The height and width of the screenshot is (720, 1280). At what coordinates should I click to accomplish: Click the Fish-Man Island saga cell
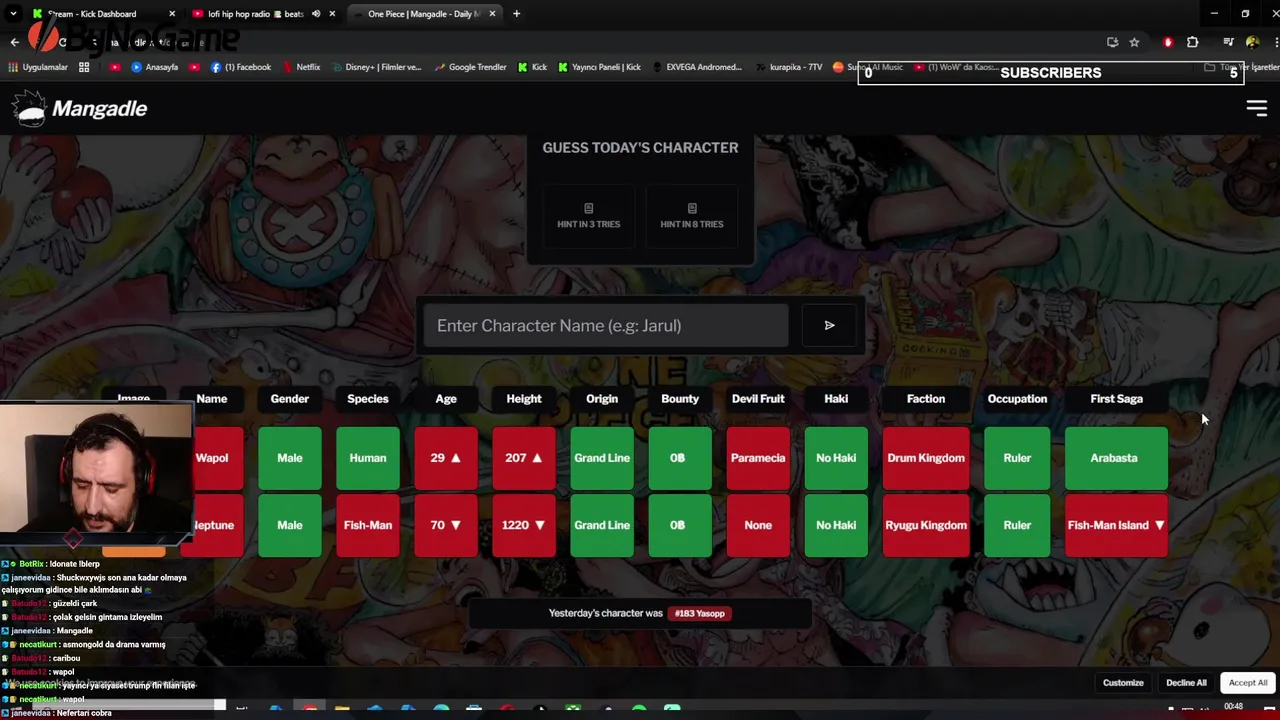1116,525
